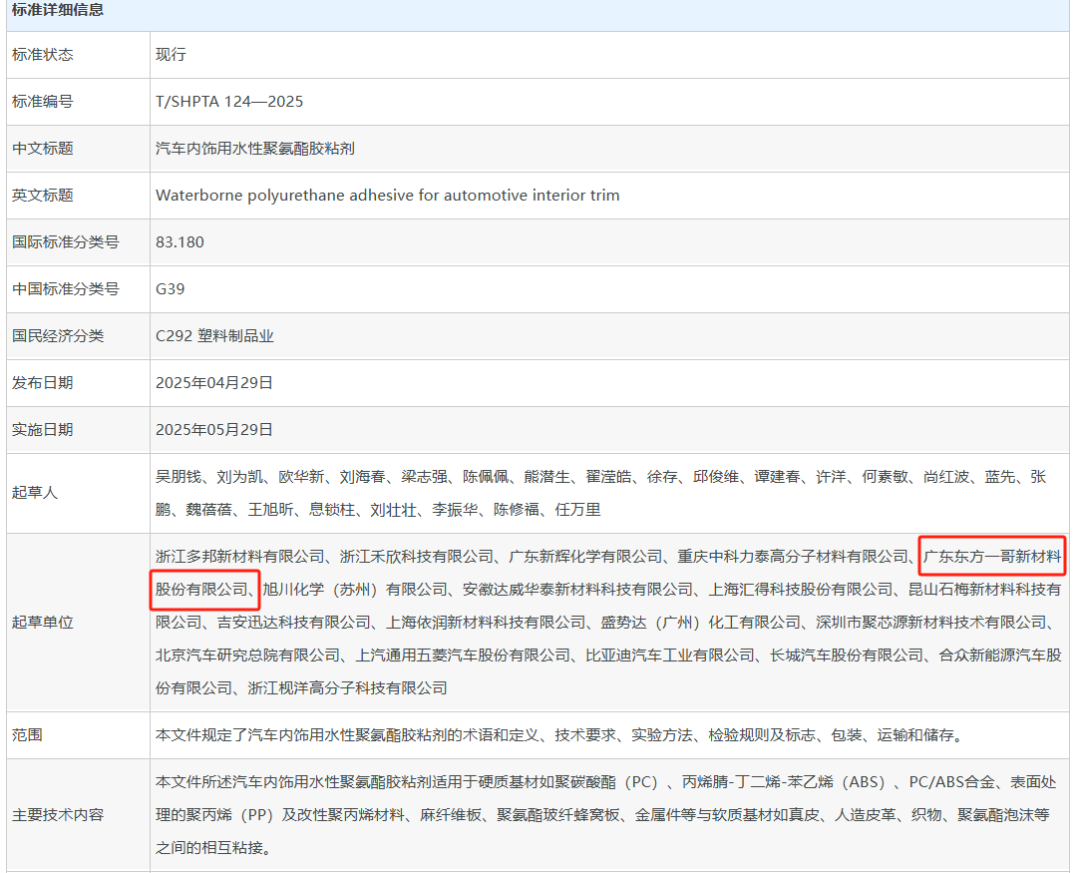Select the C292 塑料制品业 classification value
The image size is (1080, 873).
click(x=214, y=336)
